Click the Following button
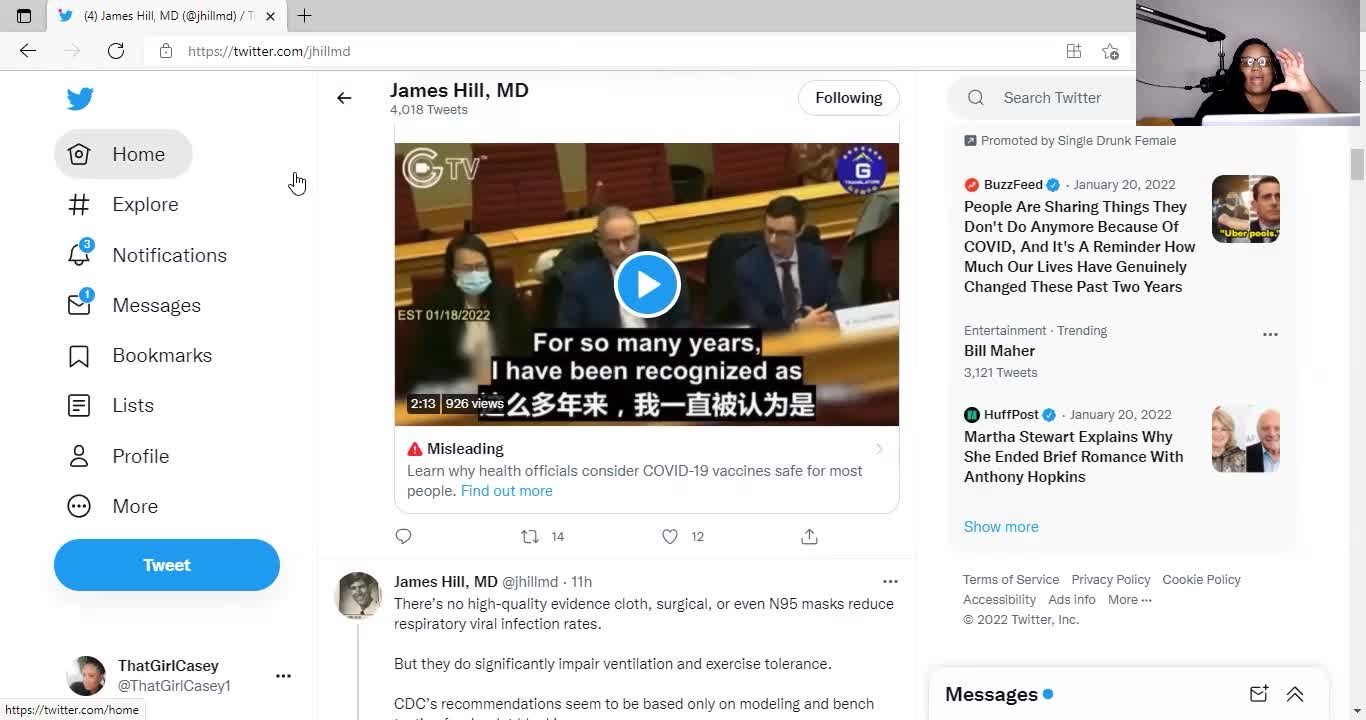This screenshot has width=1366, height=720. tap(848, 98)
